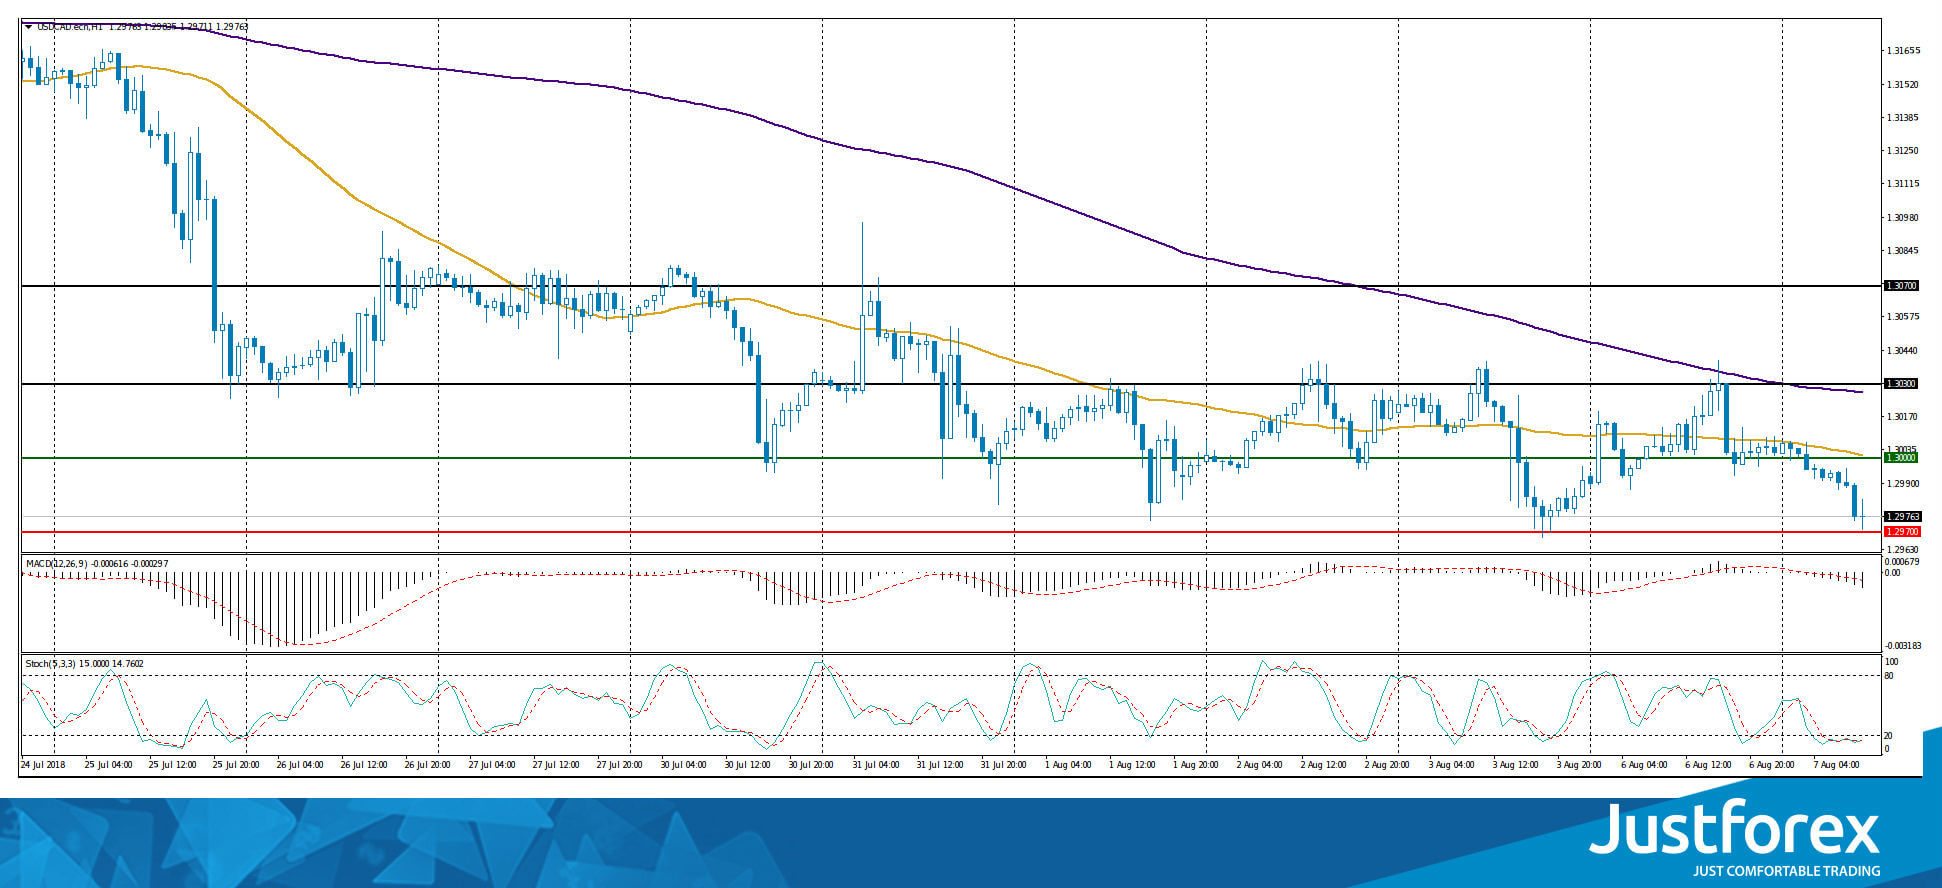Click the 30 Jul 04:00 time label

click(684, 765)
